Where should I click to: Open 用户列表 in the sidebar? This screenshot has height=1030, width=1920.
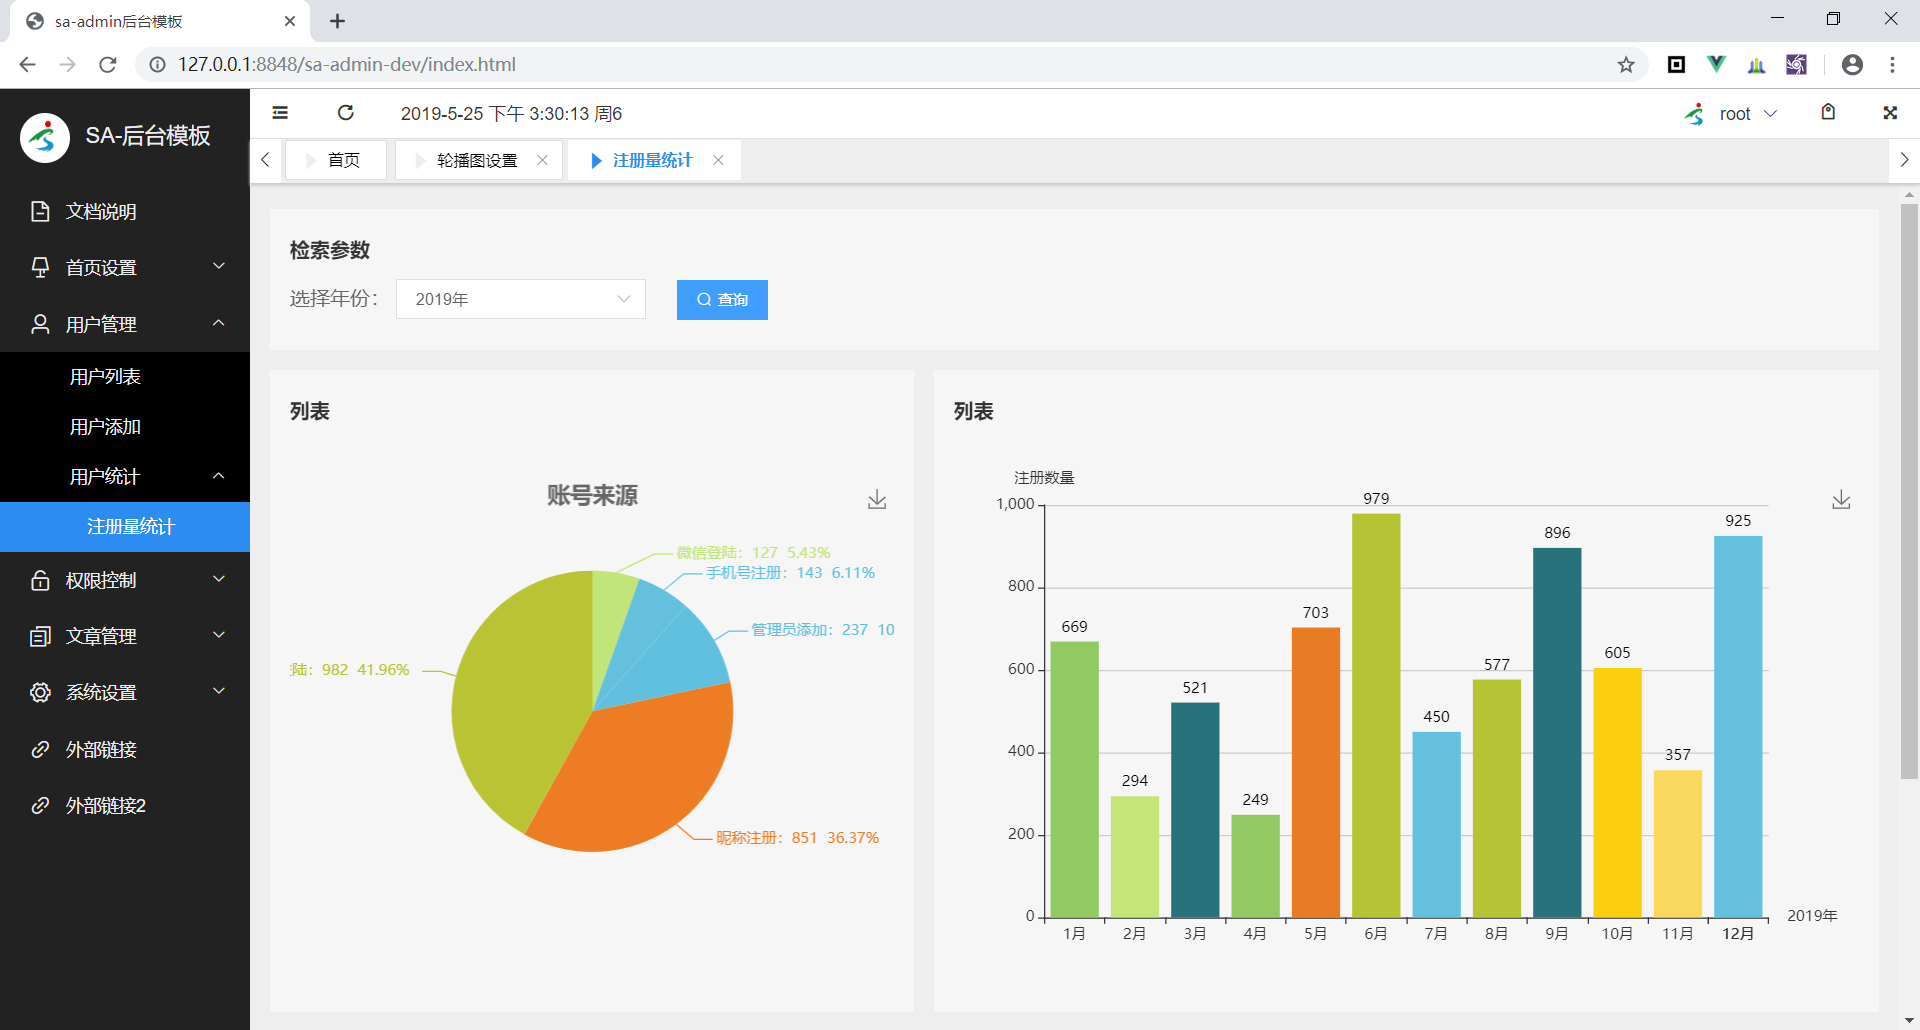(x=125, y=377)
